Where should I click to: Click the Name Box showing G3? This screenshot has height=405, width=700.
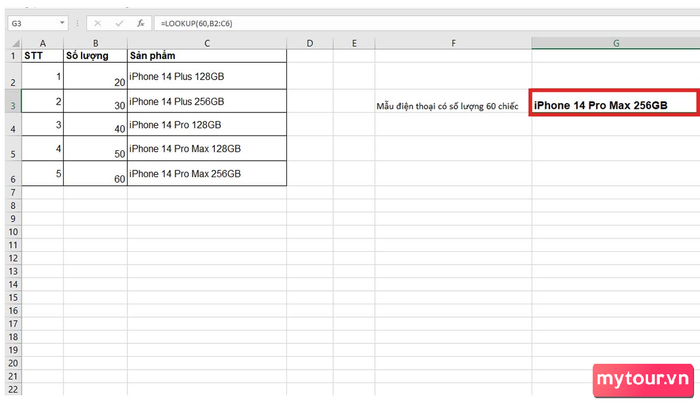pos(33,23)
